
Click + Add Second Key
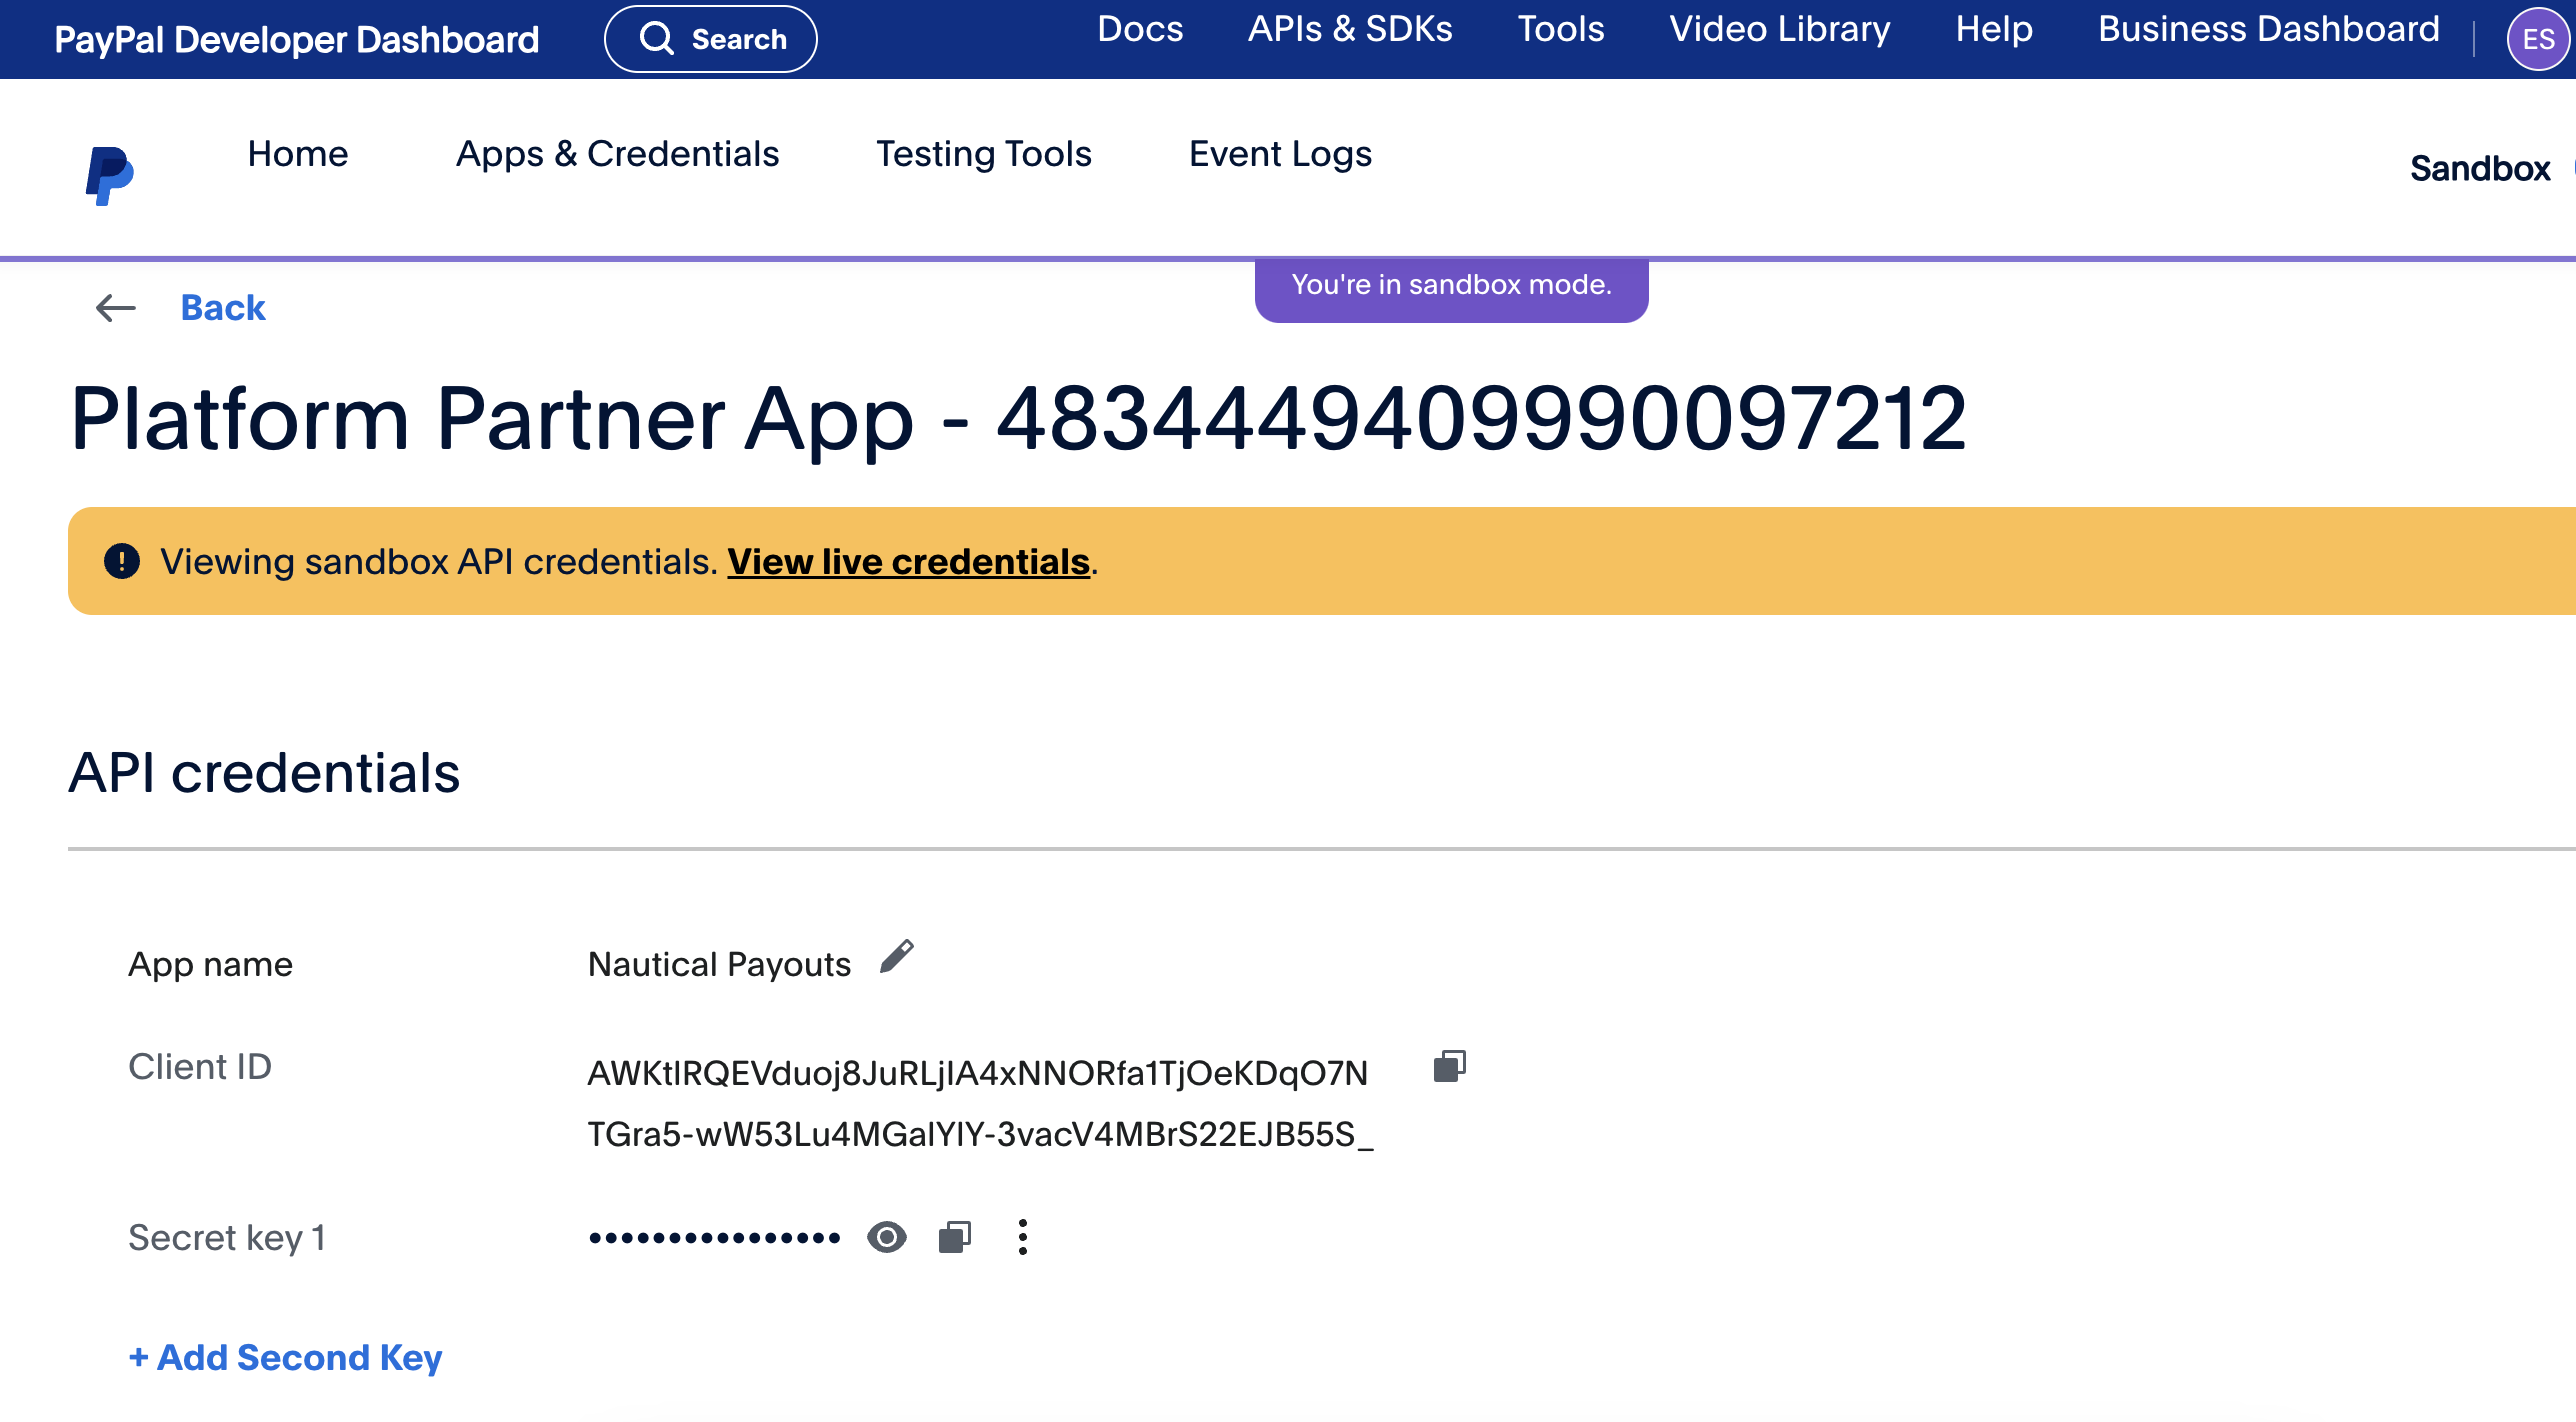(285, 1357)
